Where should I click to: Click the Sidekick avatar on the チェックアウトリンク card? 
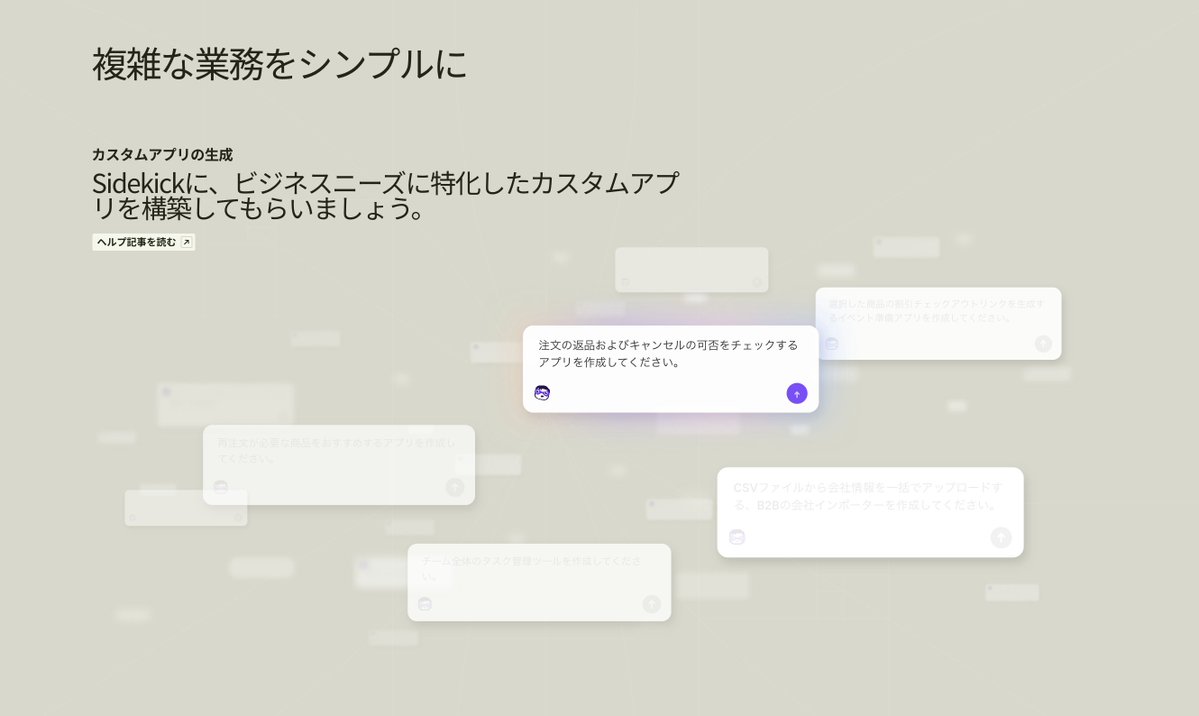click(832, 343)
